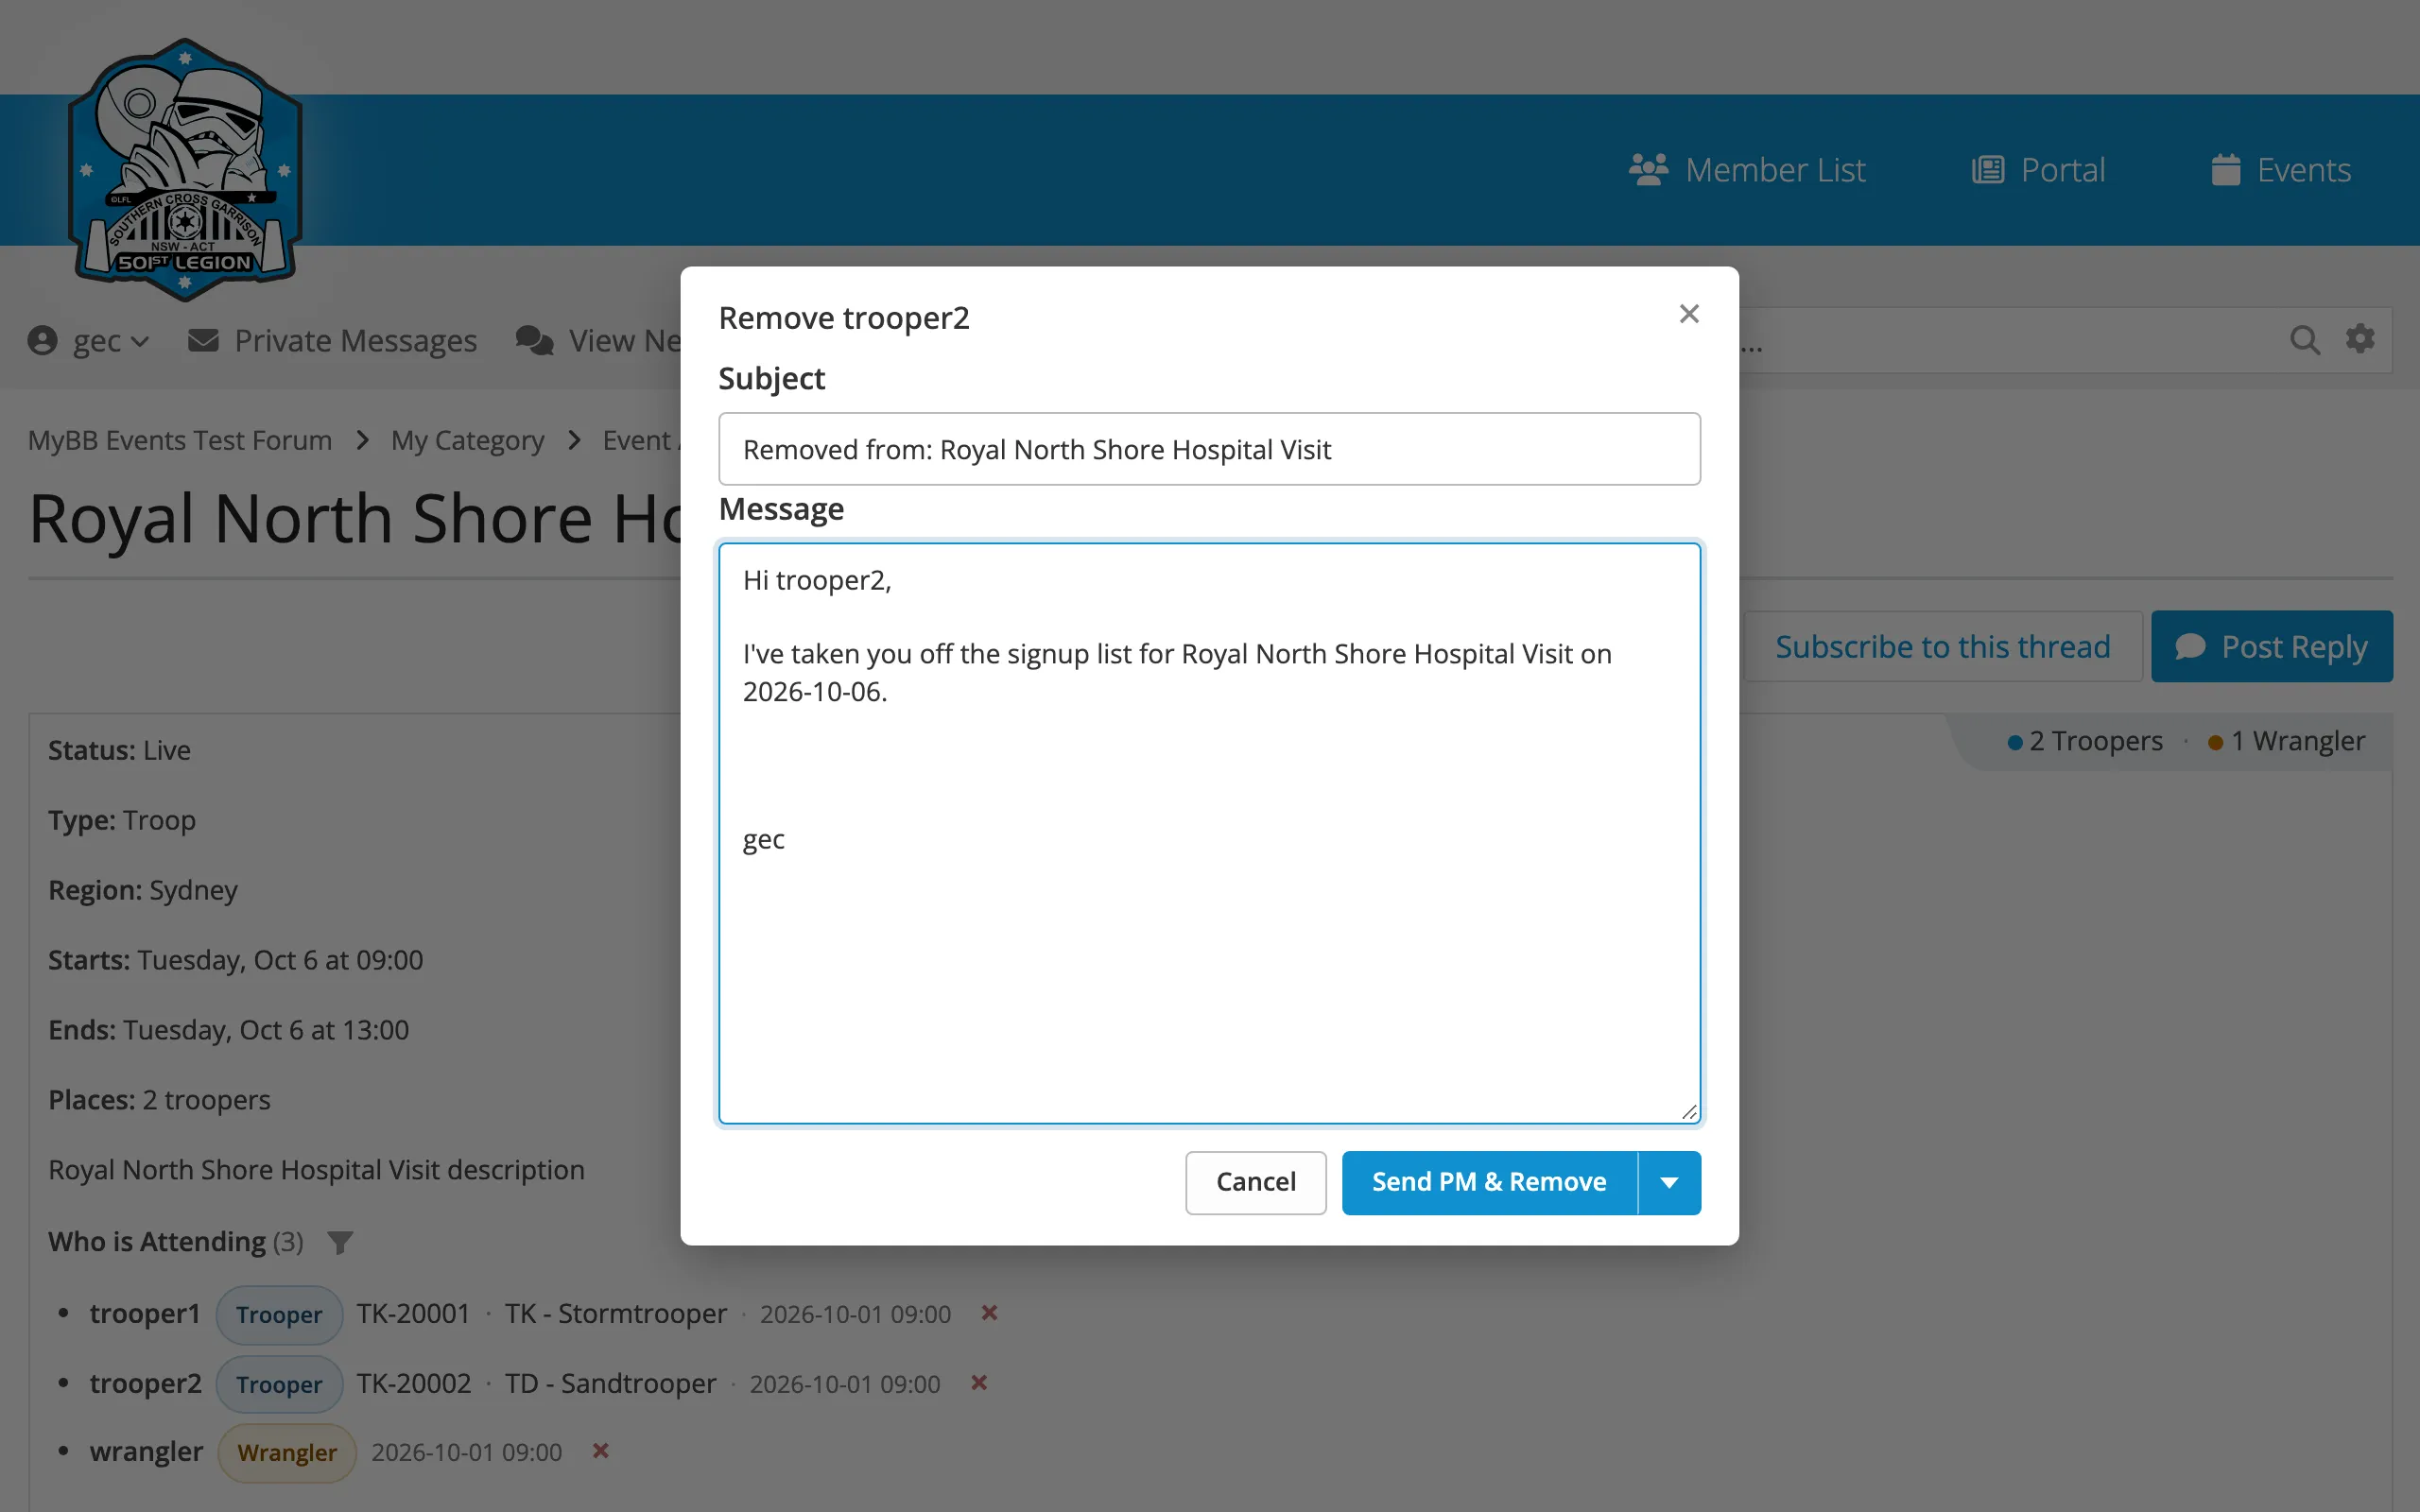
Task: Click the search magnifier icon
Action: pos(2305,341)
